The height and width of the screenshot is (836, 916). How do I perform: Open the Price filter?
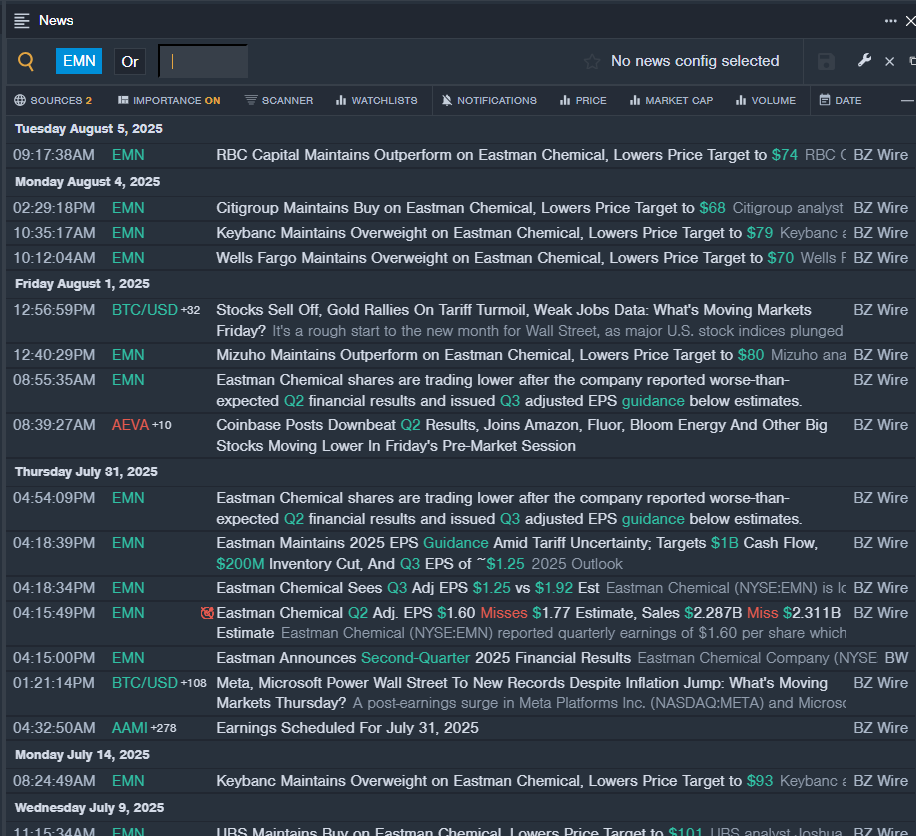583,100
